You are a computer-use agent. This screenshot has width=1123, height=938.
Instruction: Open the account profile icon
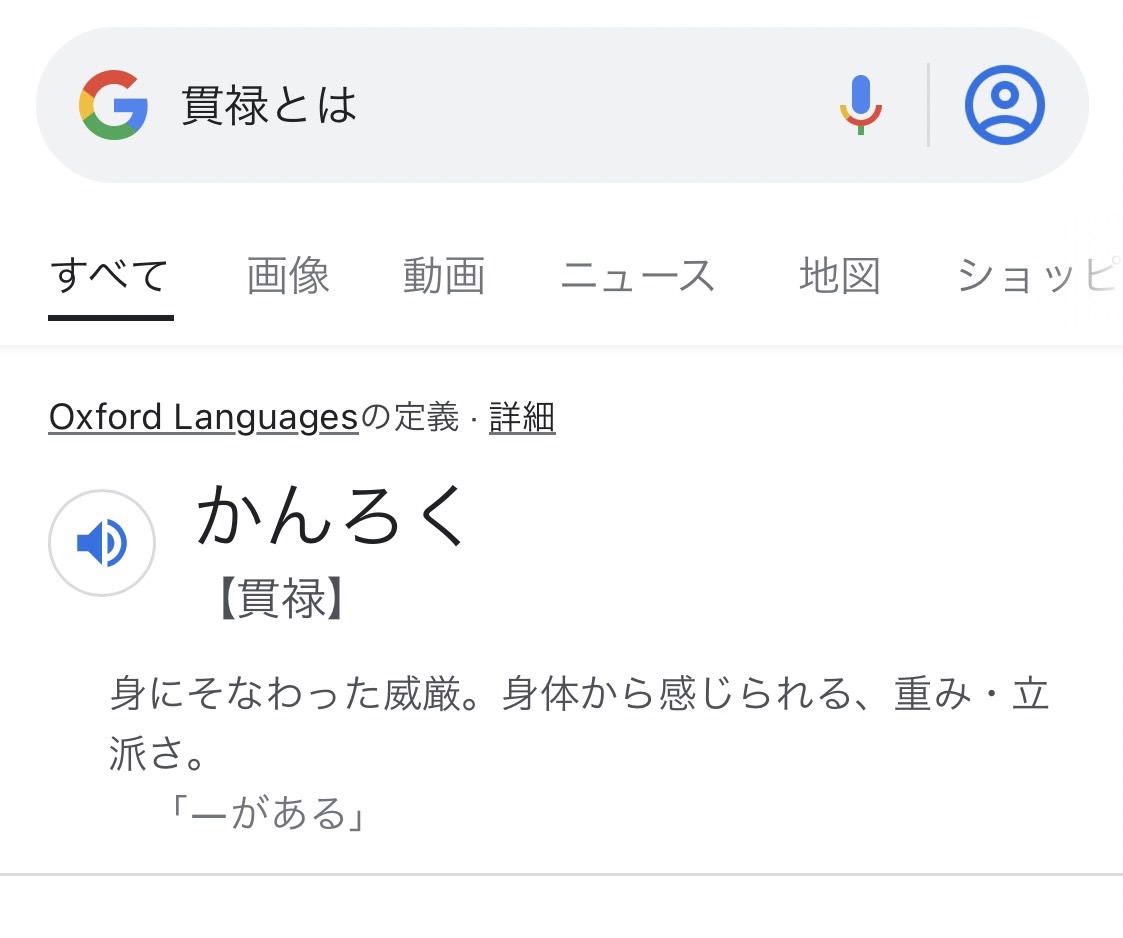pos(1004,105)
